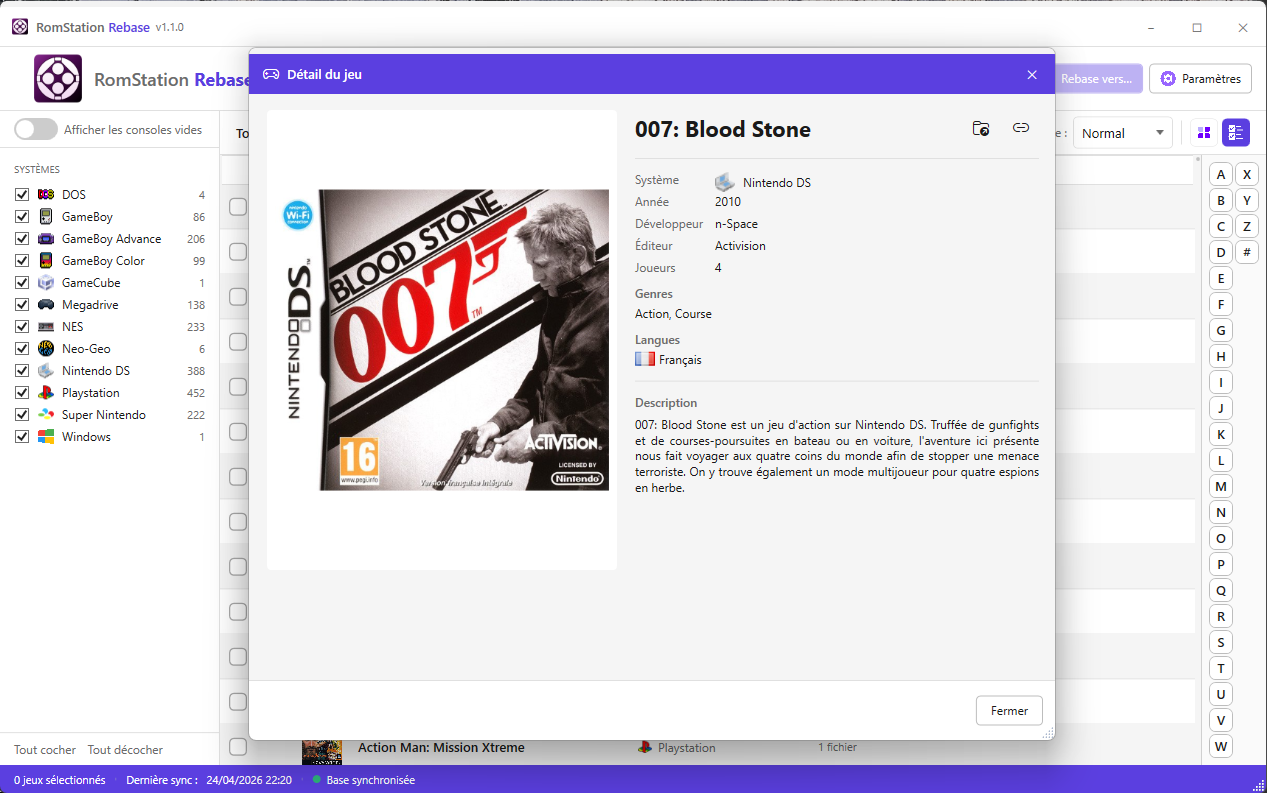Open the 'Normal' dropdown

1122,133
